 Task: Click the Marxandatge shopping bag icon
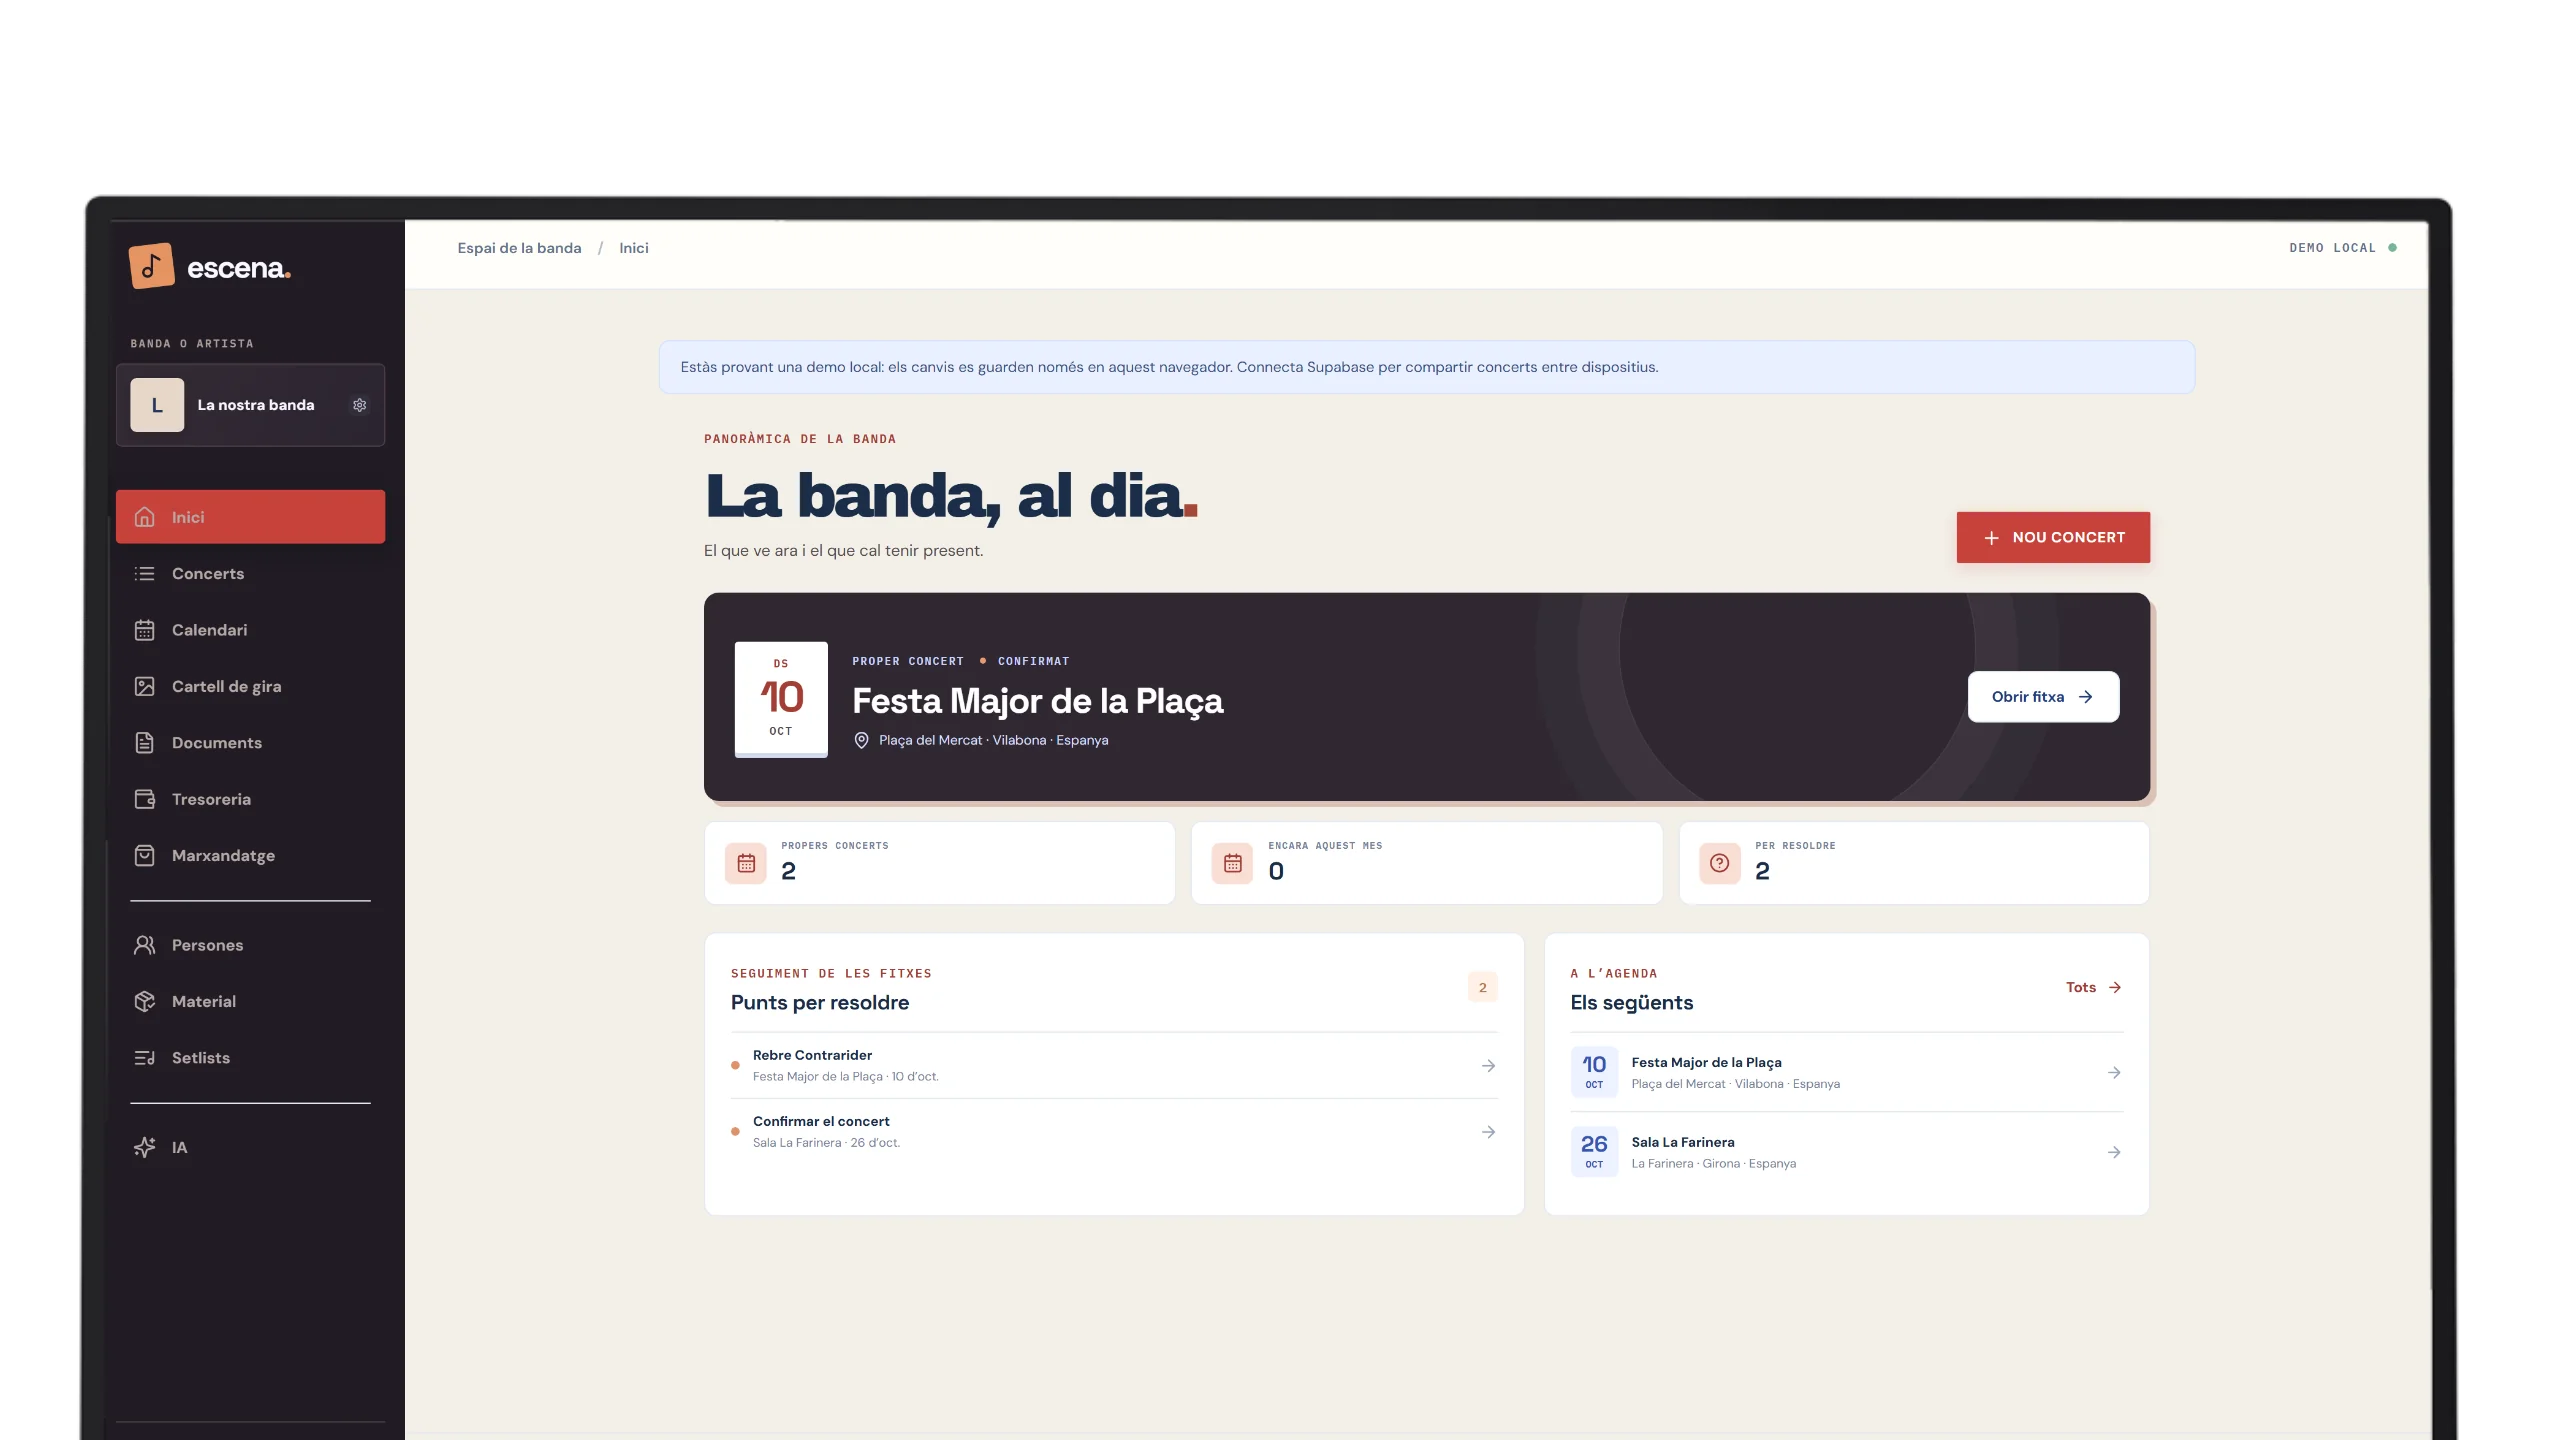point(145,855)
